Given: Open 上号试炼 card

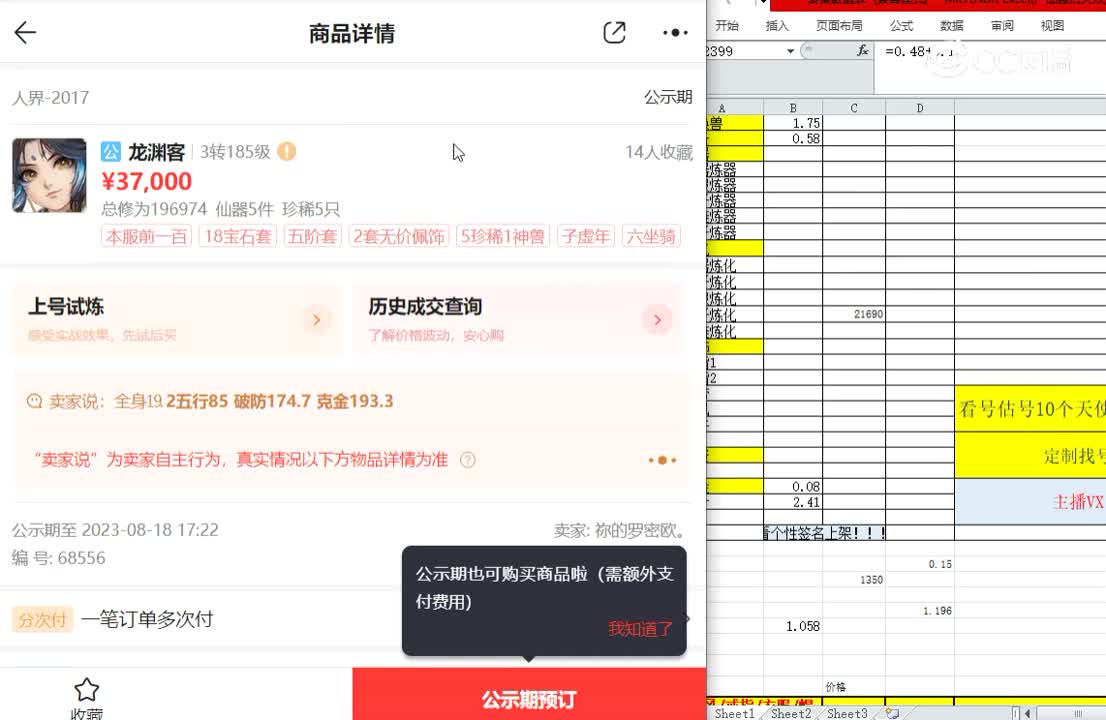Looking at the screenshot, I should (x=177, y=319).
